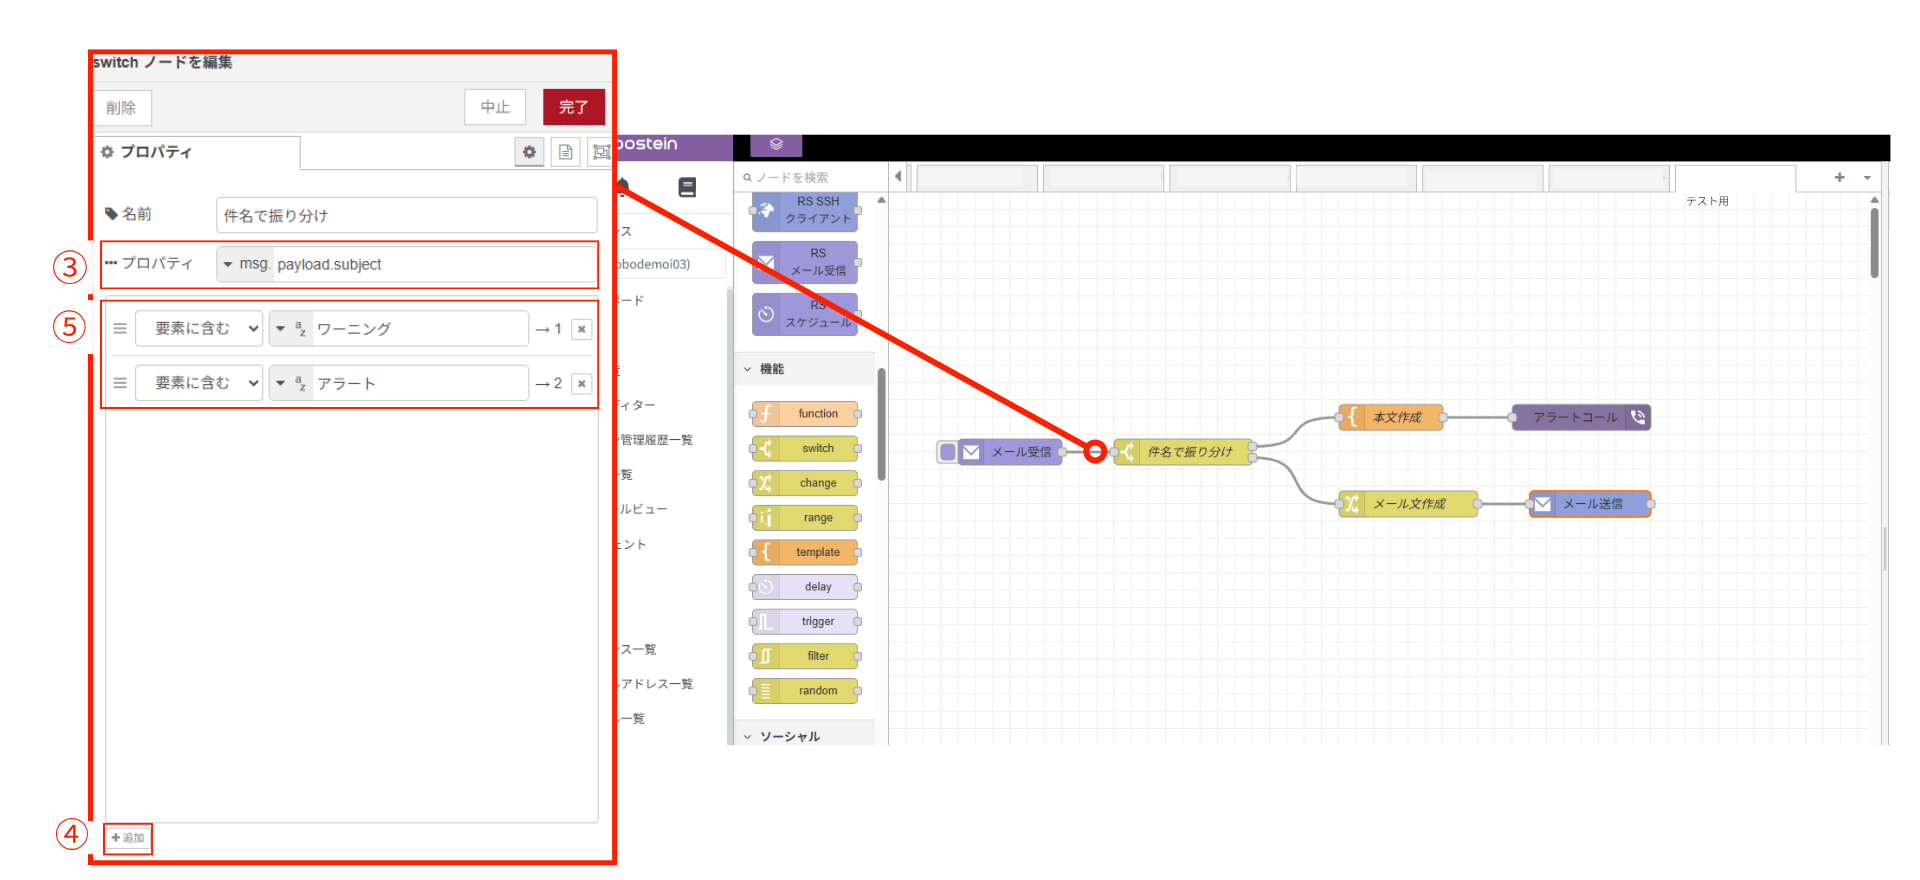
Task: Click the node appearance icon
Action: (600, 152)
